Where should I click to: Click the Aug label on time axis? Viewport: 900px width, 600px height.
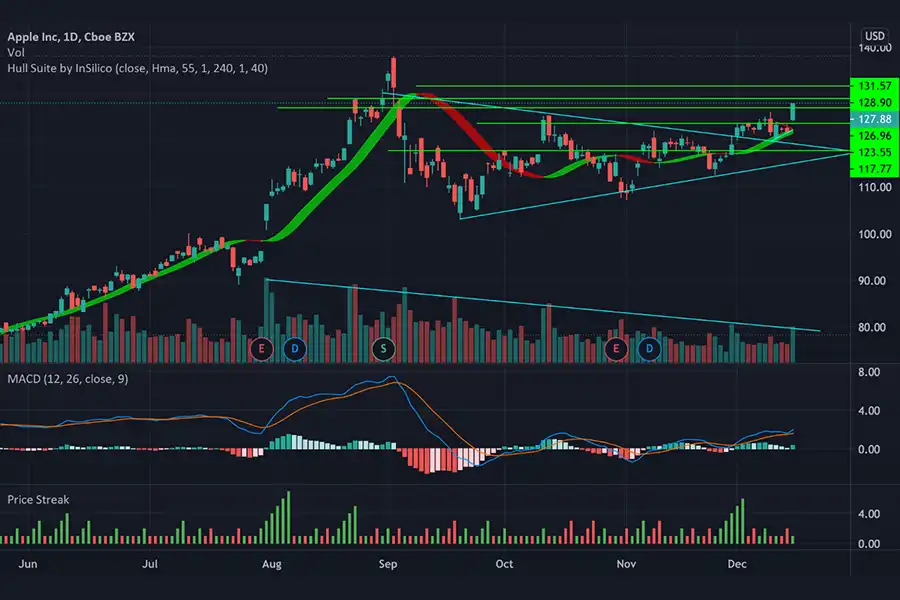(271, 564)
